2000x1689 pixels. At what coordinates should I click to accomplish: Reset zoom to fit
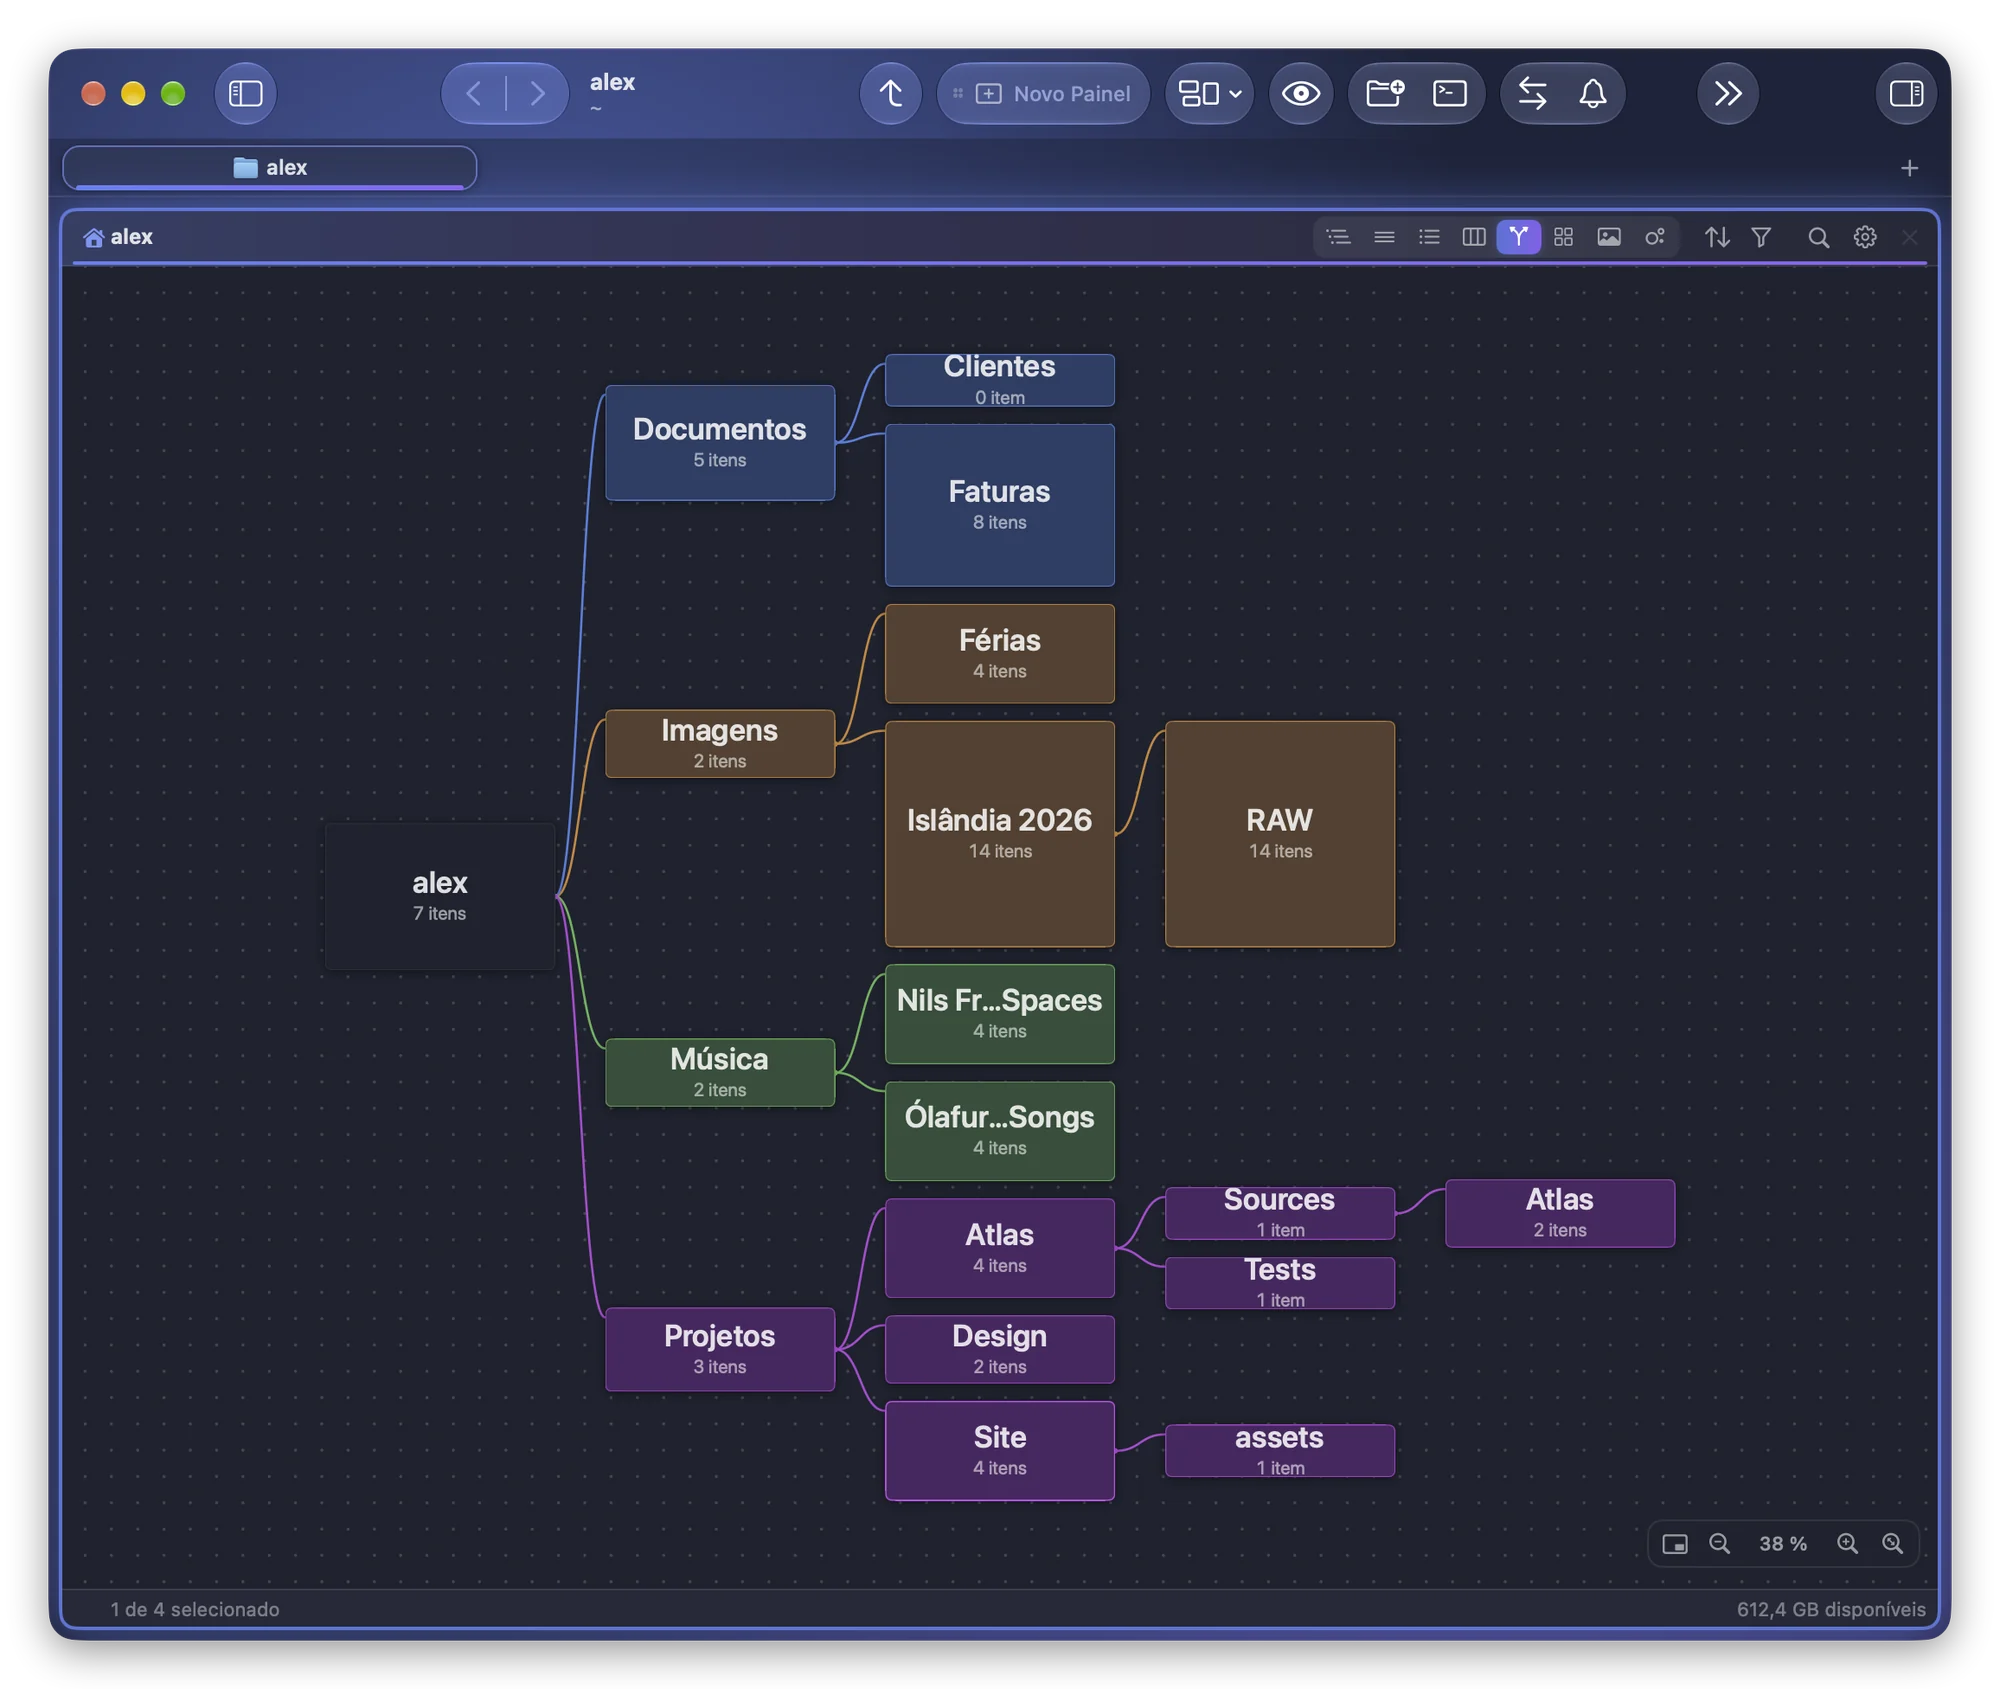(x=1893, y=1543)
